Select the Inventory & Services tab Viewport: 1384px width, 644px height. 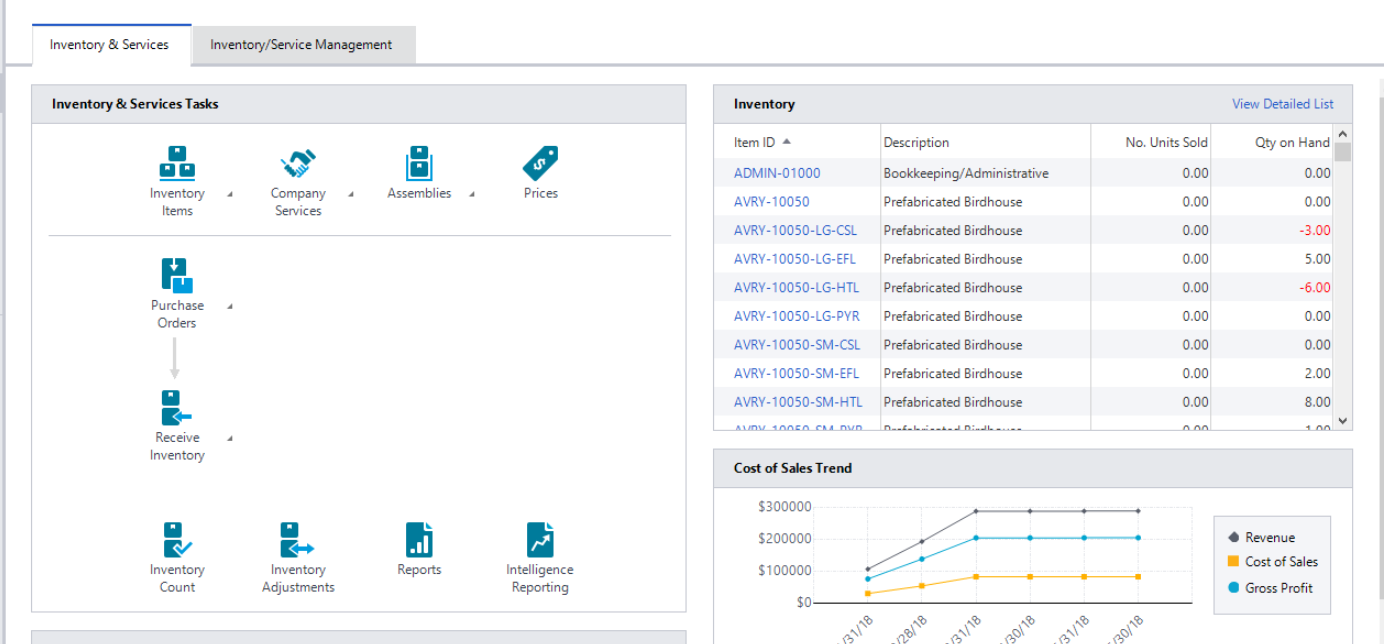[109, 45]
